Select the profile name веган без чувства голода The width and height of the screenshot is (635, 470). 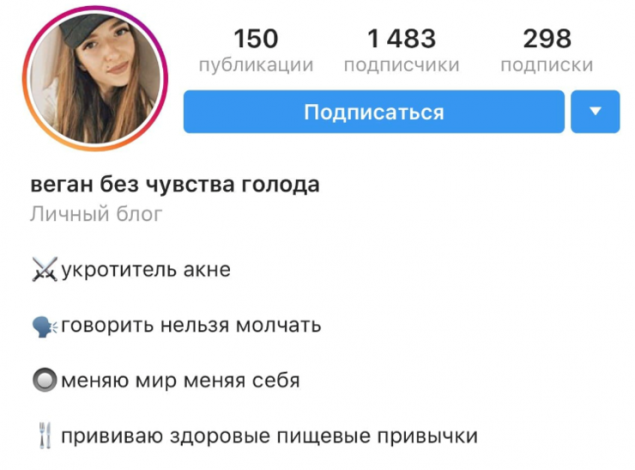click(x=175, y=185)
